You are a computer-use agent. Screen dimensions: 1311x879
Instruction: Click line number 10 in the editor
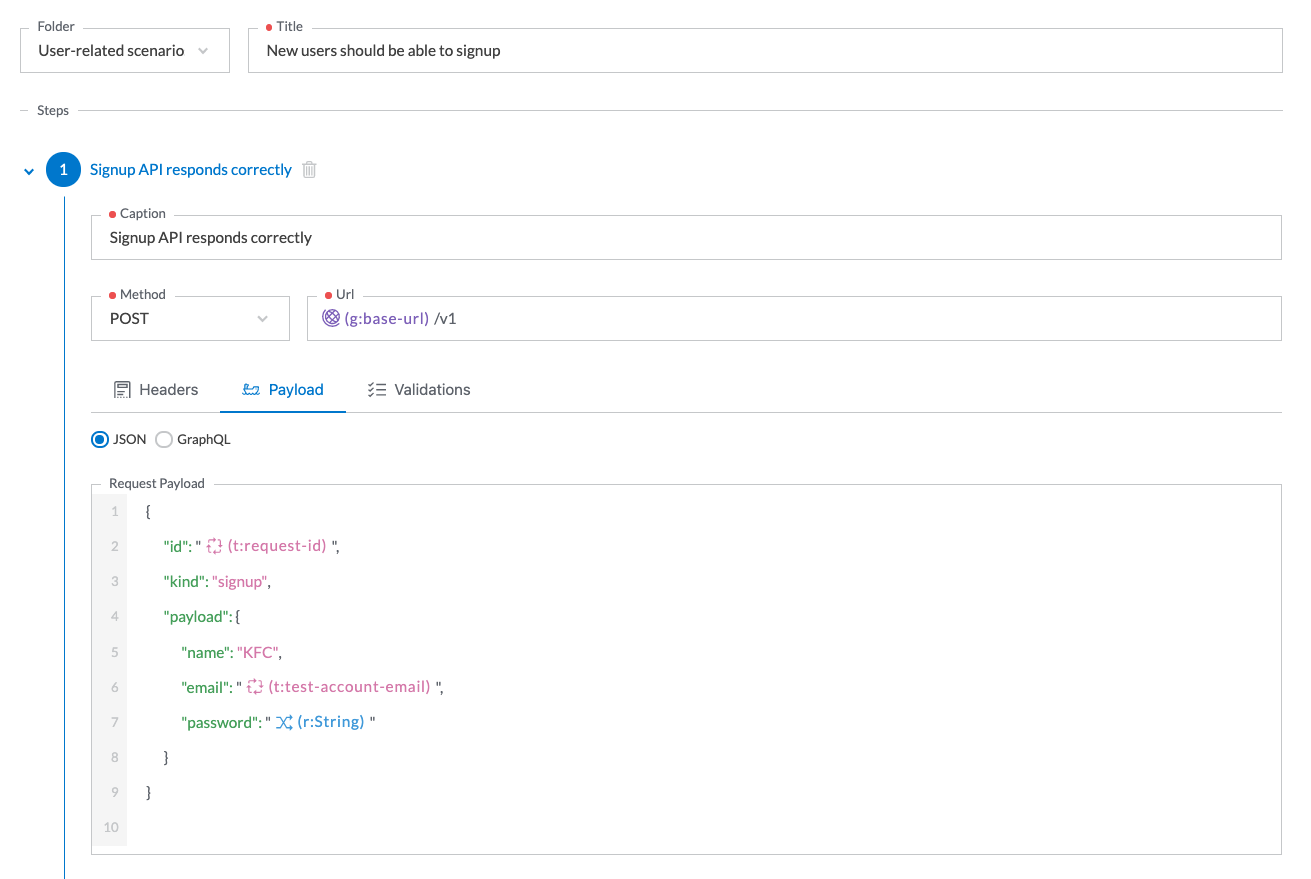110,827
